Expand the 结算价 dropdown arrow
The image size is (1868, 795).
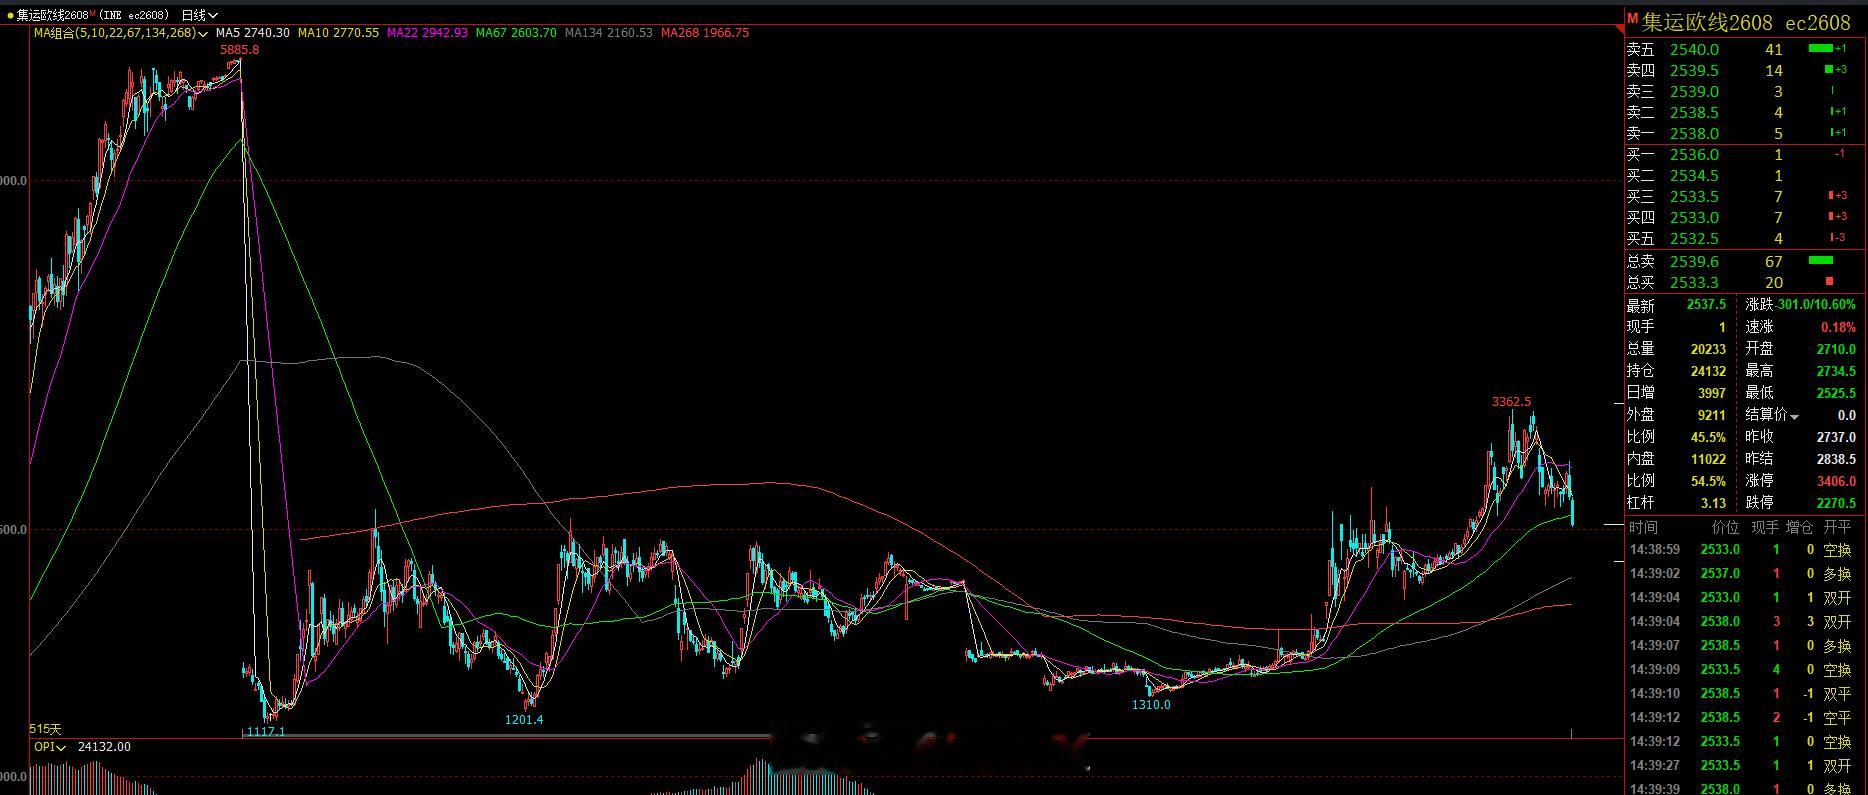coord(1794,416)
